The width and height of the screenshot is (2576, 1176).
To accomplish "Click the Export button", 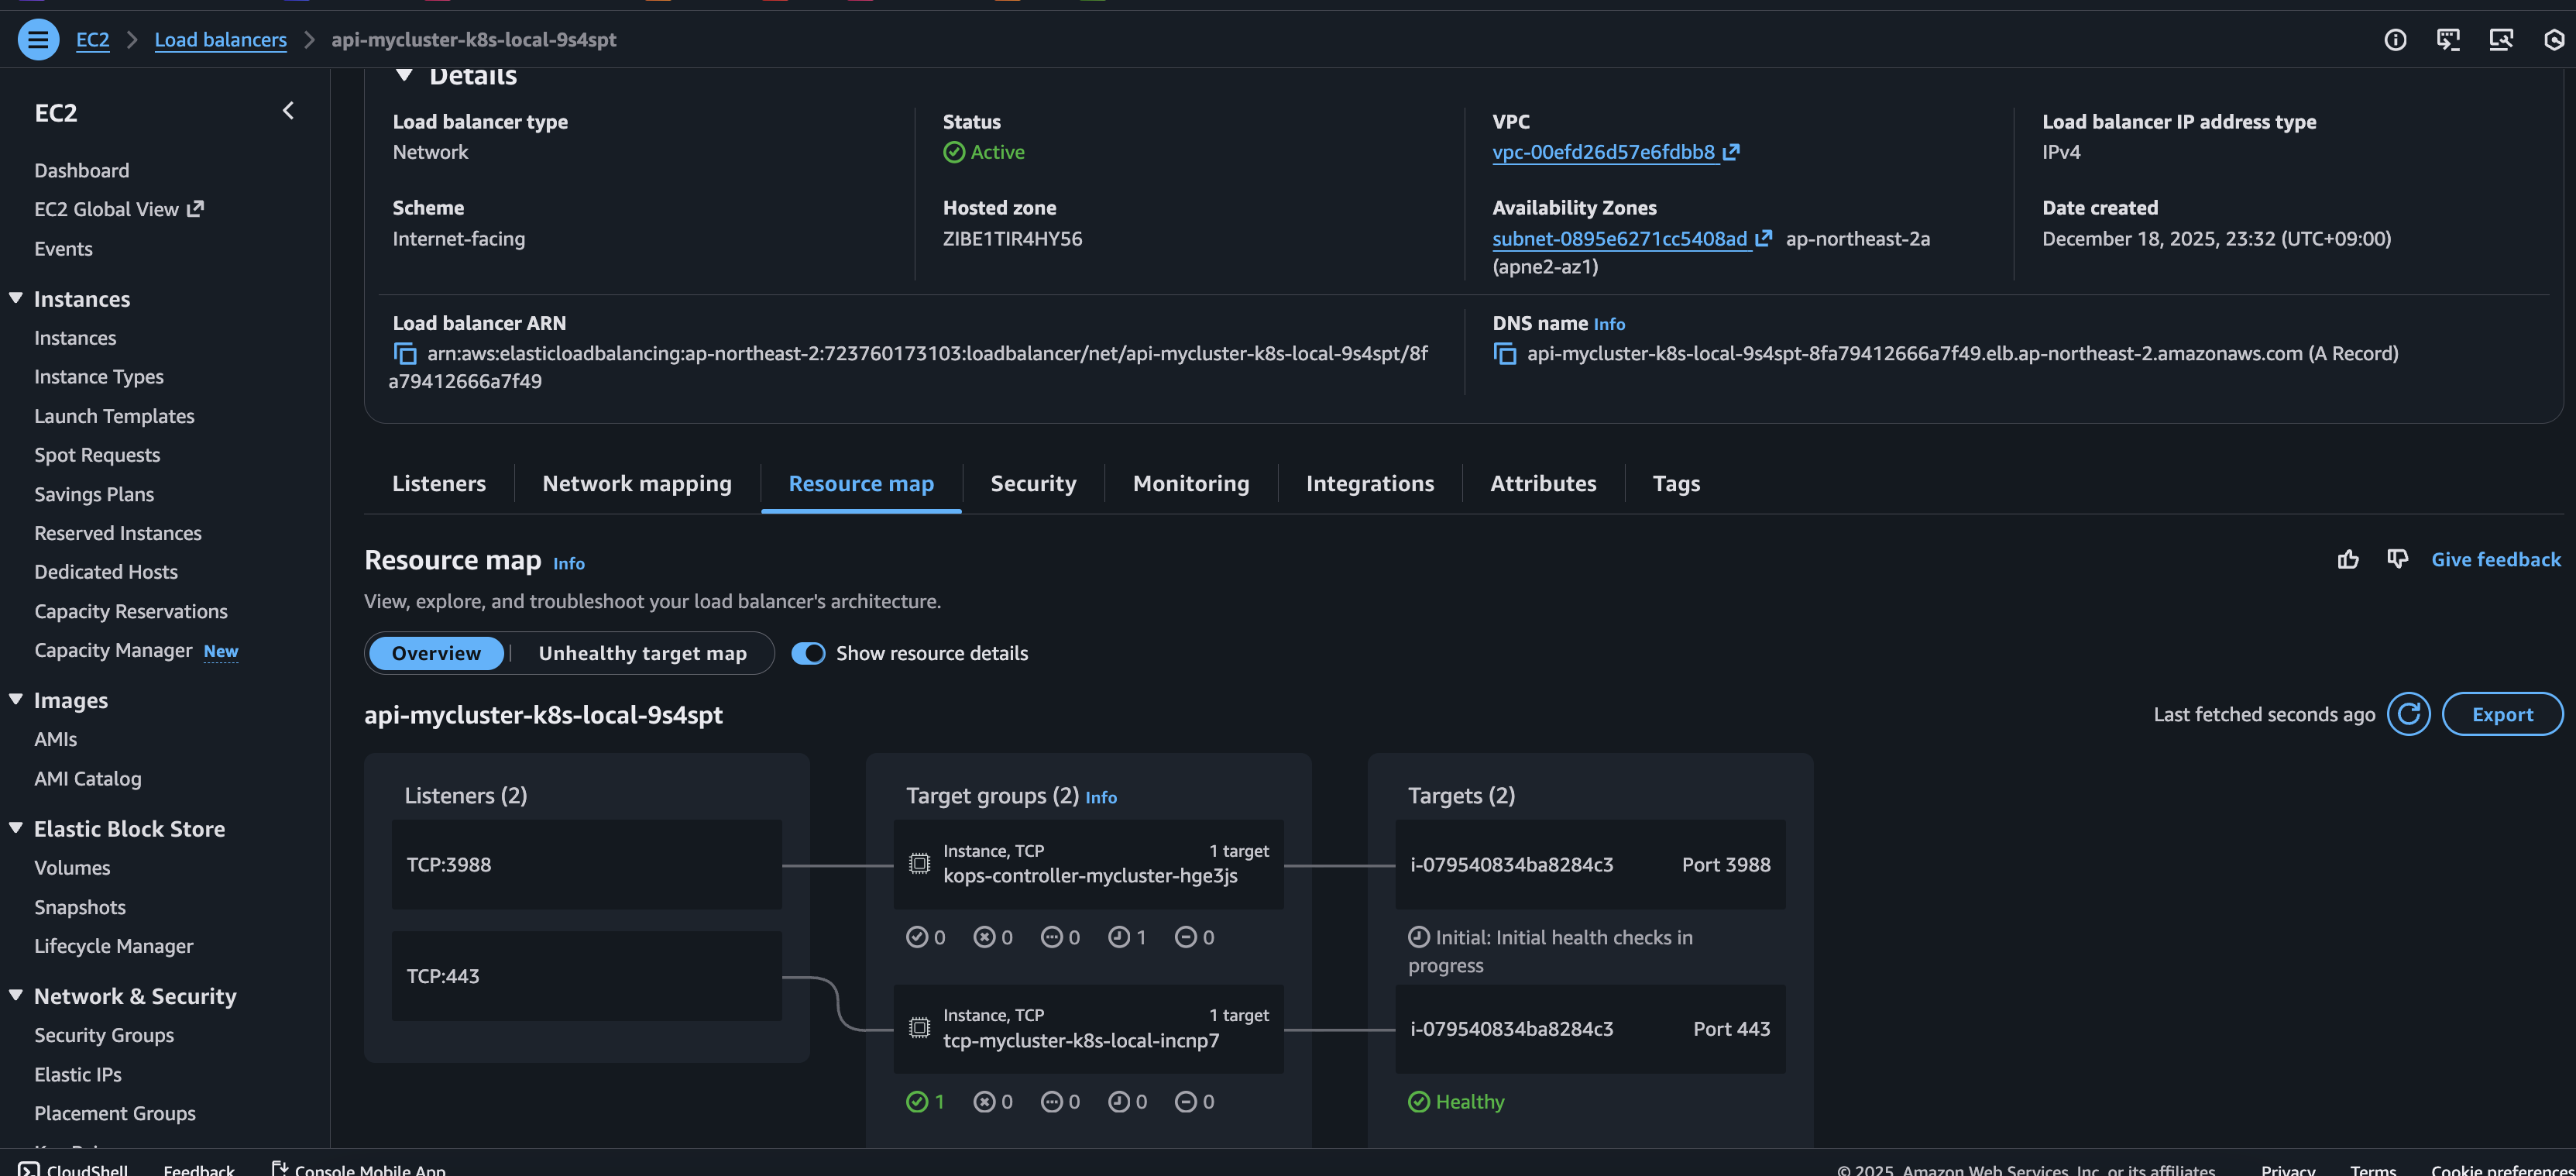I will pos(2502,714).
